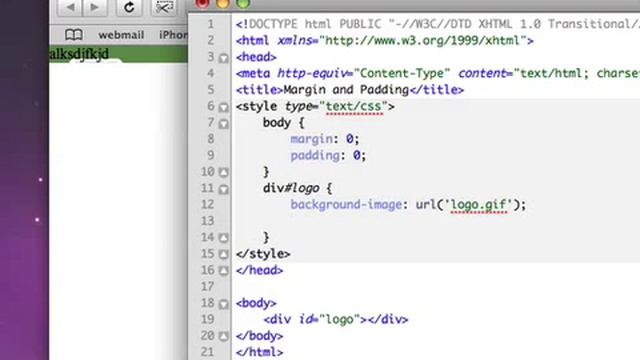Click the text "margin" on line 8
Image resolution: width=640 pixels, height=360 pixels.
tap(311, 139)
